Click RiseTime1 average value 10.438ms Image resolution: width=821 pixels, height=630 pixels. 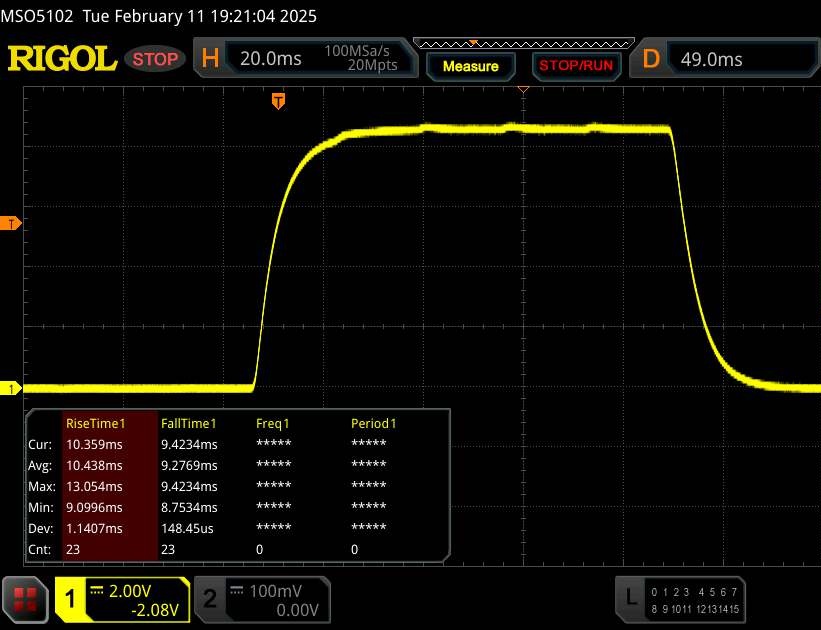coord(94,465)
